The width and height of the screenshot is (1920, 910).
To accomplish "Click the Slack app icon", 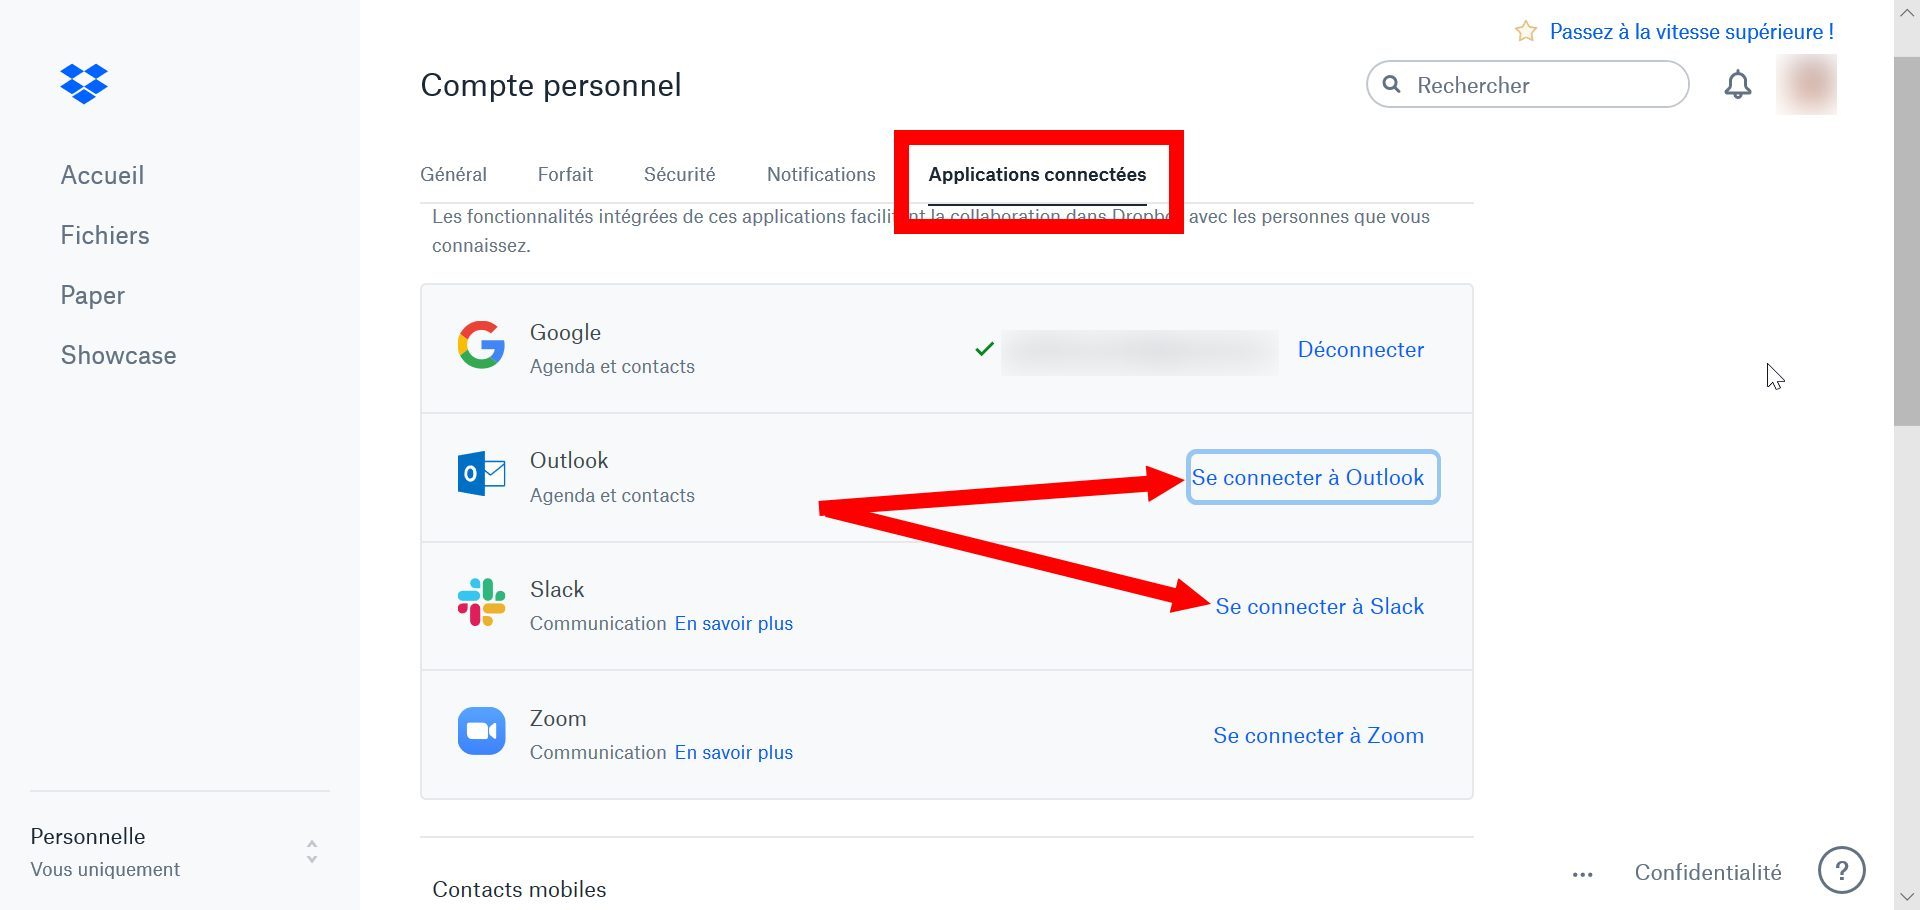I will (x=481, y=602).
